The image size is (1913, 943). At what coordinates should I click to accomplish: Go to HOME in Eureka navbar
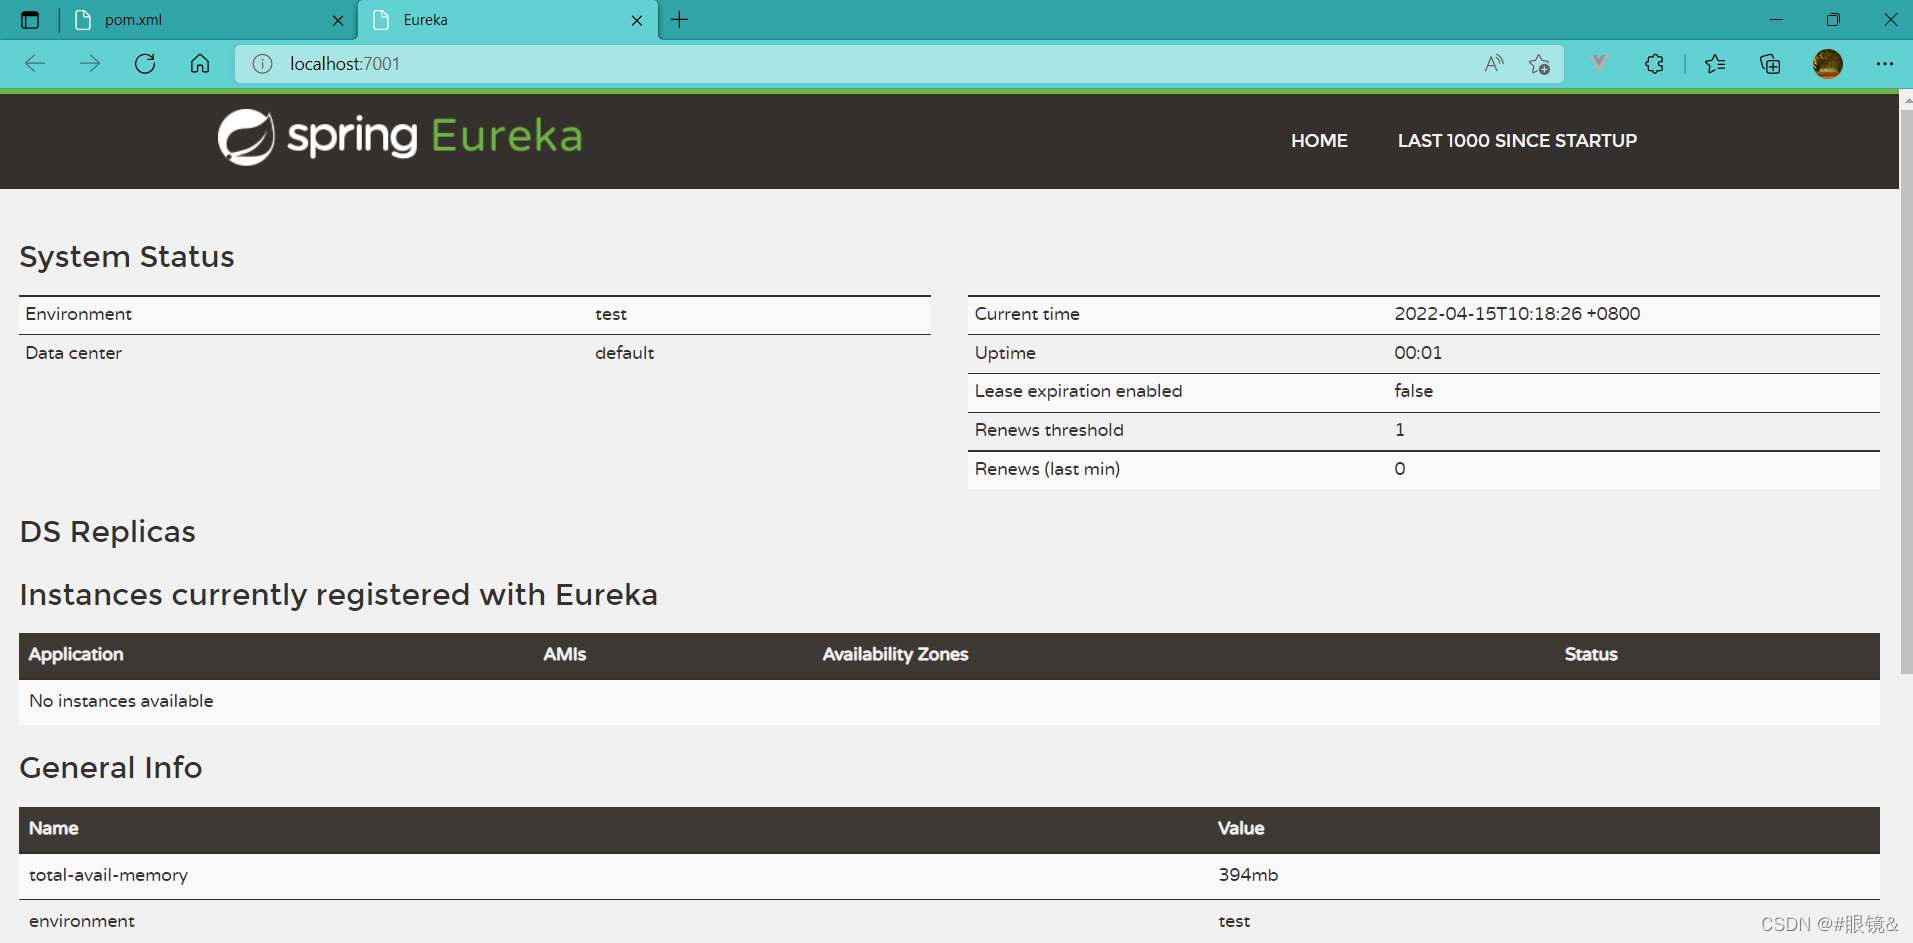pyautogui.click(x=1319, y=141)
